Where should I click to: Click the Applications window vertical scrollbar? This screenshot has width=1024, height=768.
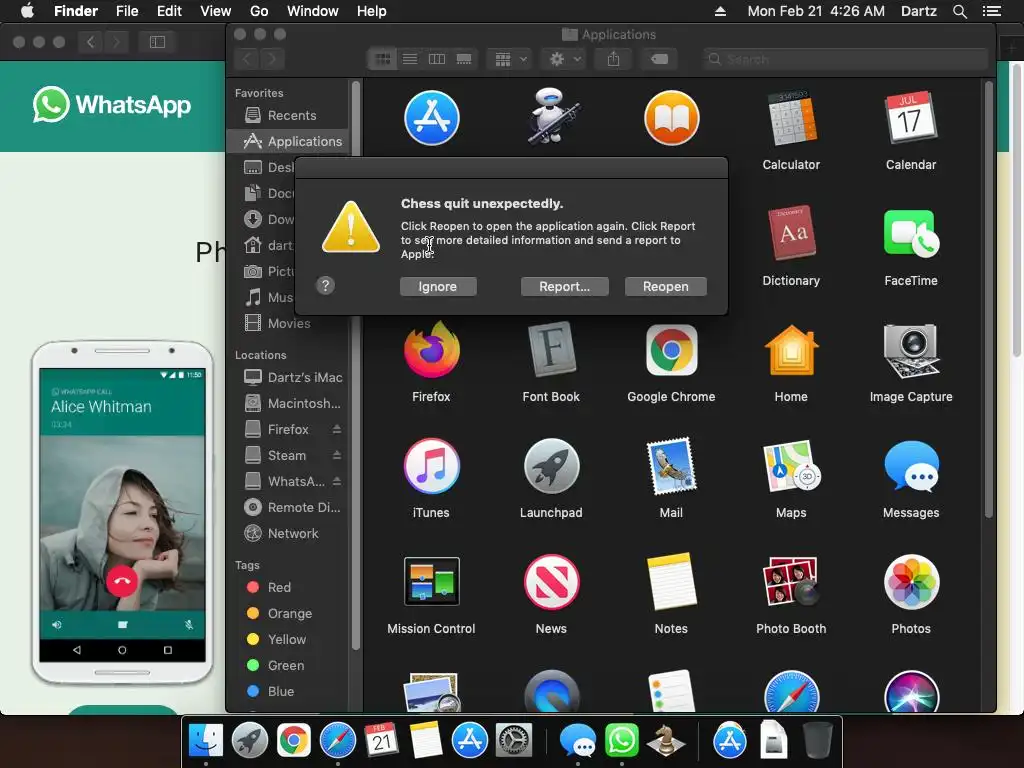[989, 299]
